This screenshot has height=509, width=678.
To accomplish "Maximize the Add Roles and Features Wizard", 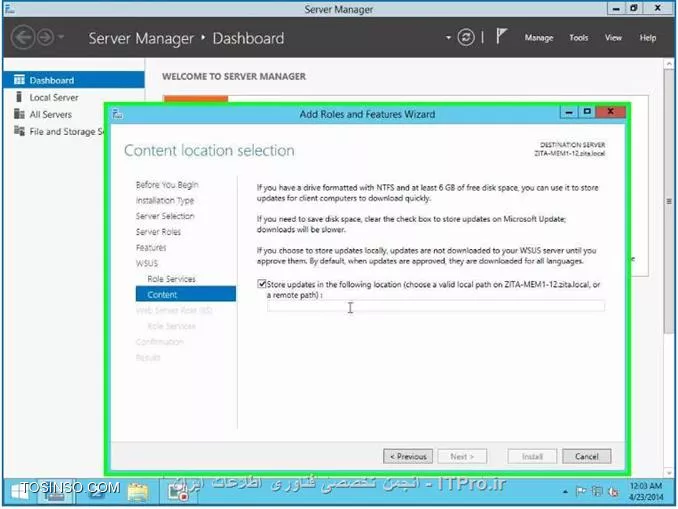I will coord(587,112).
